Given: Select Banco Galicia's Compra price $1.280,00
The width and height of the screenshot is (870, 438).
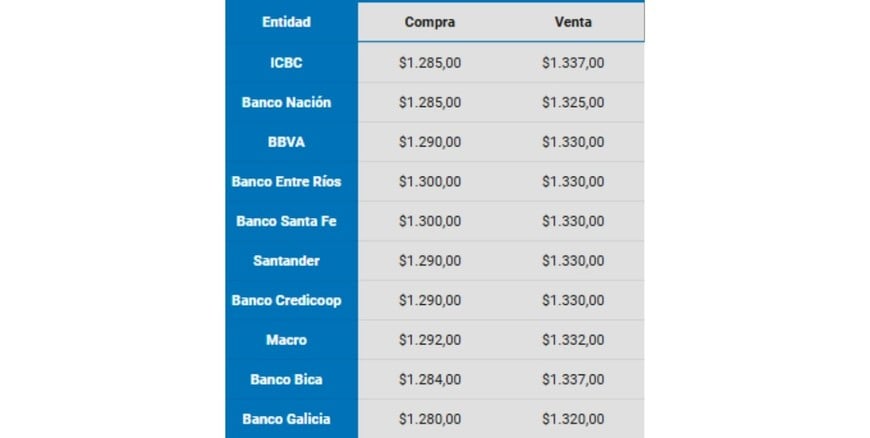Looking at the screenshot, I should click(x=429, y=419).
